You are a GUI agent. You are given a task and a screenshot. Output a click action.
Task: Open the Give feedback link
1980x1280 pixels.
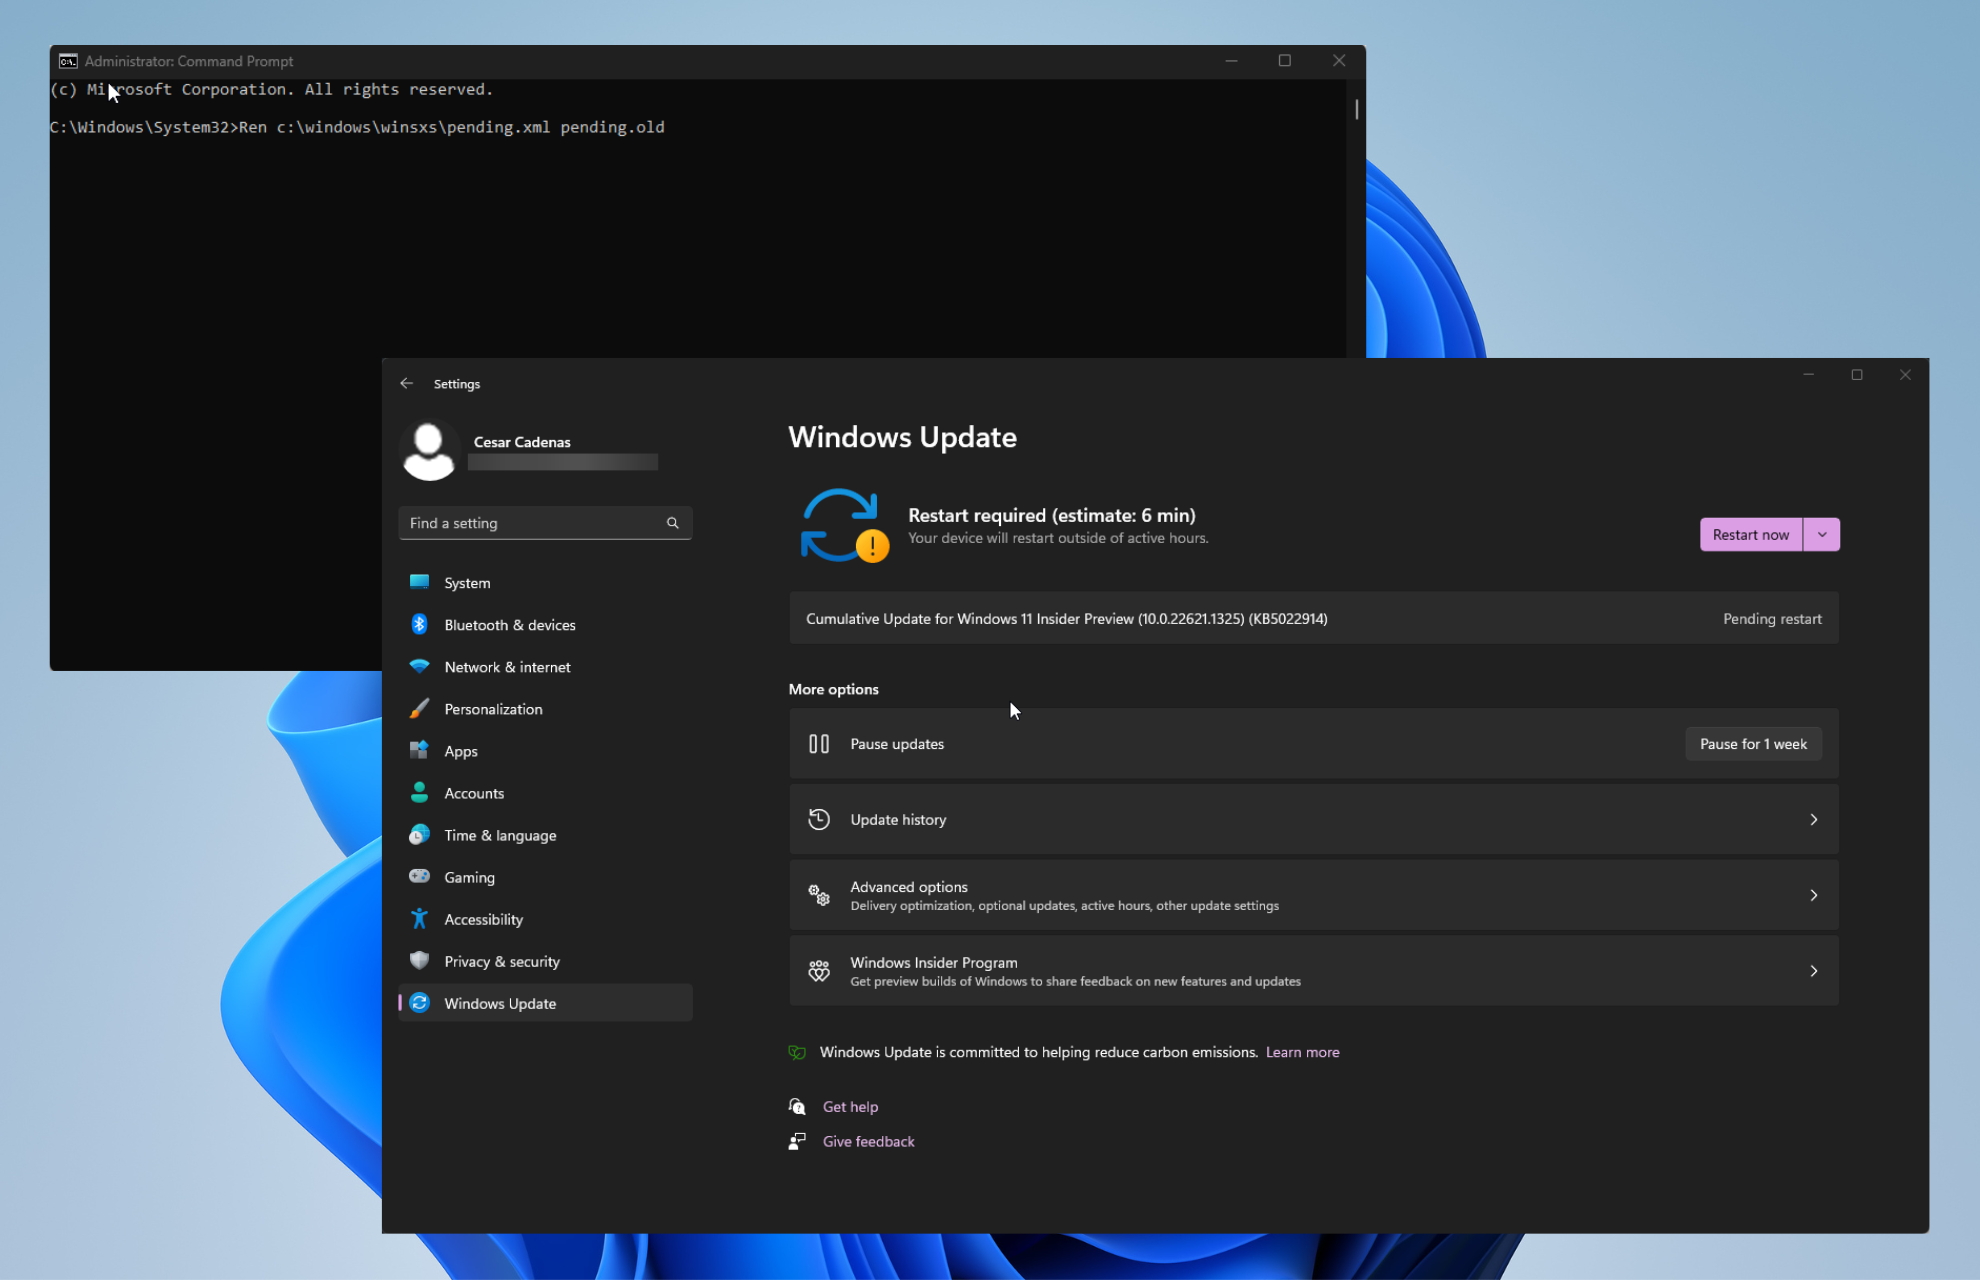click(868, 1141)
